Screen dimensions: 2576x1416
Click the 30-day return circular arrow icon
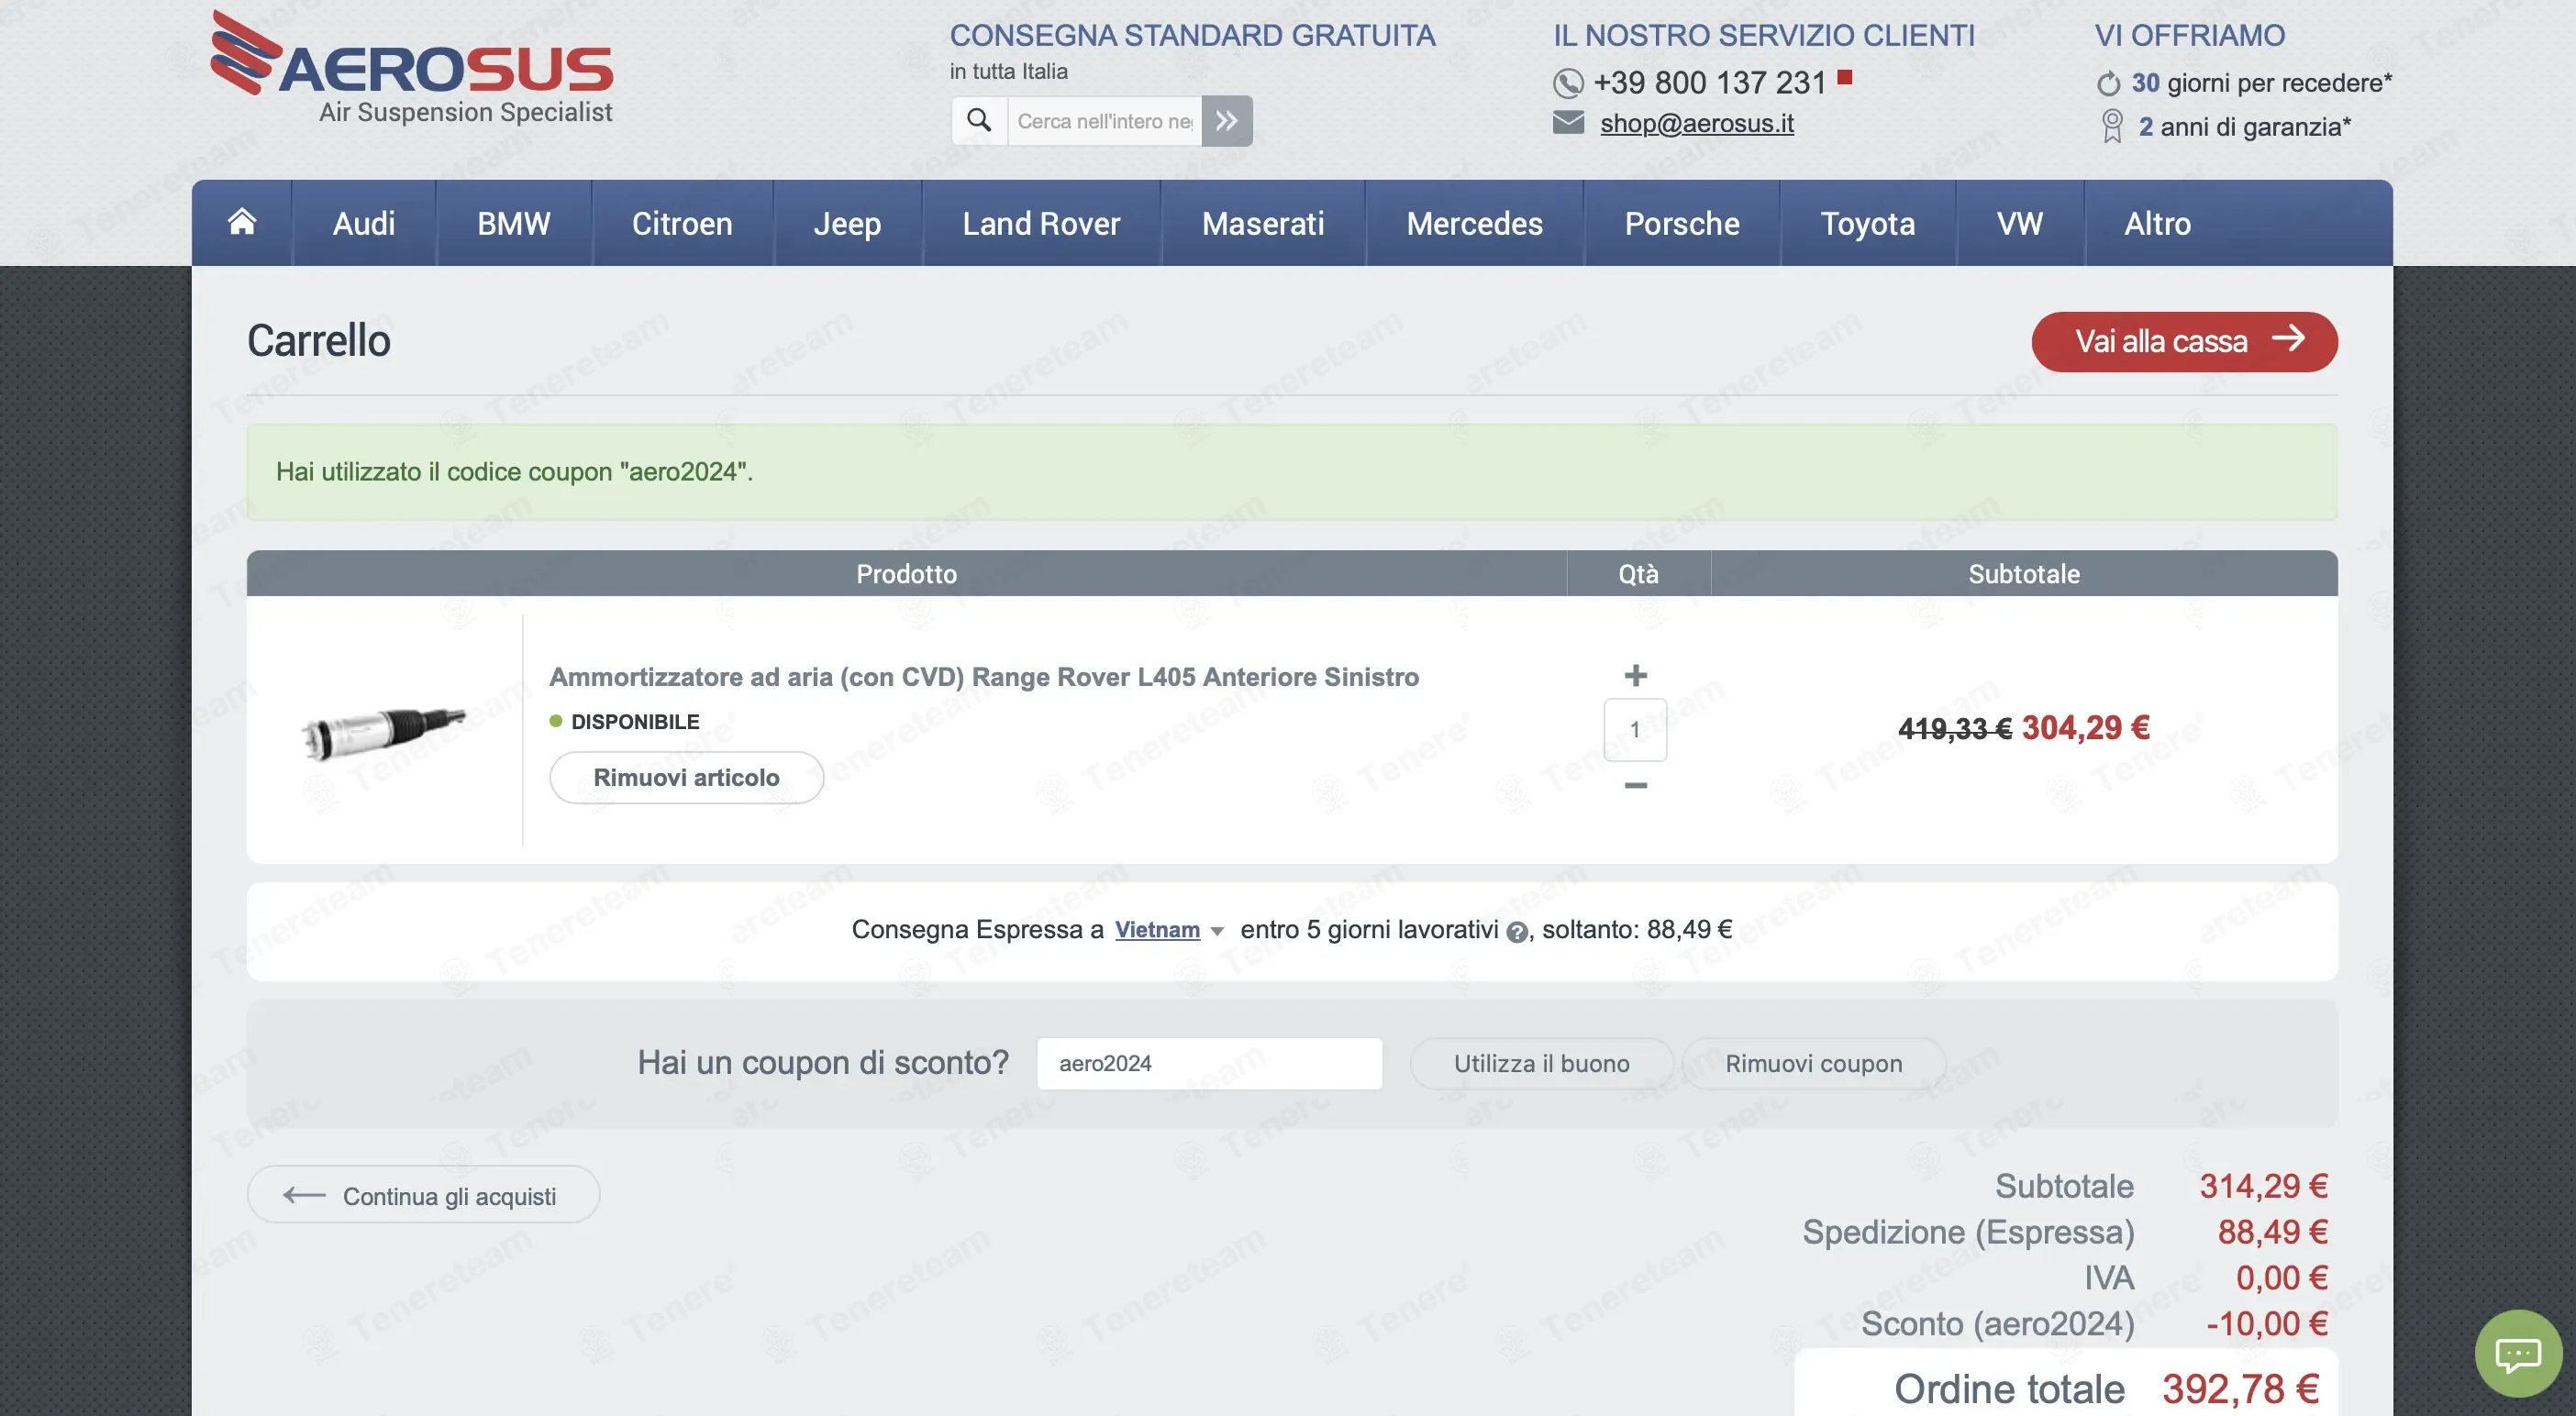2108,83
